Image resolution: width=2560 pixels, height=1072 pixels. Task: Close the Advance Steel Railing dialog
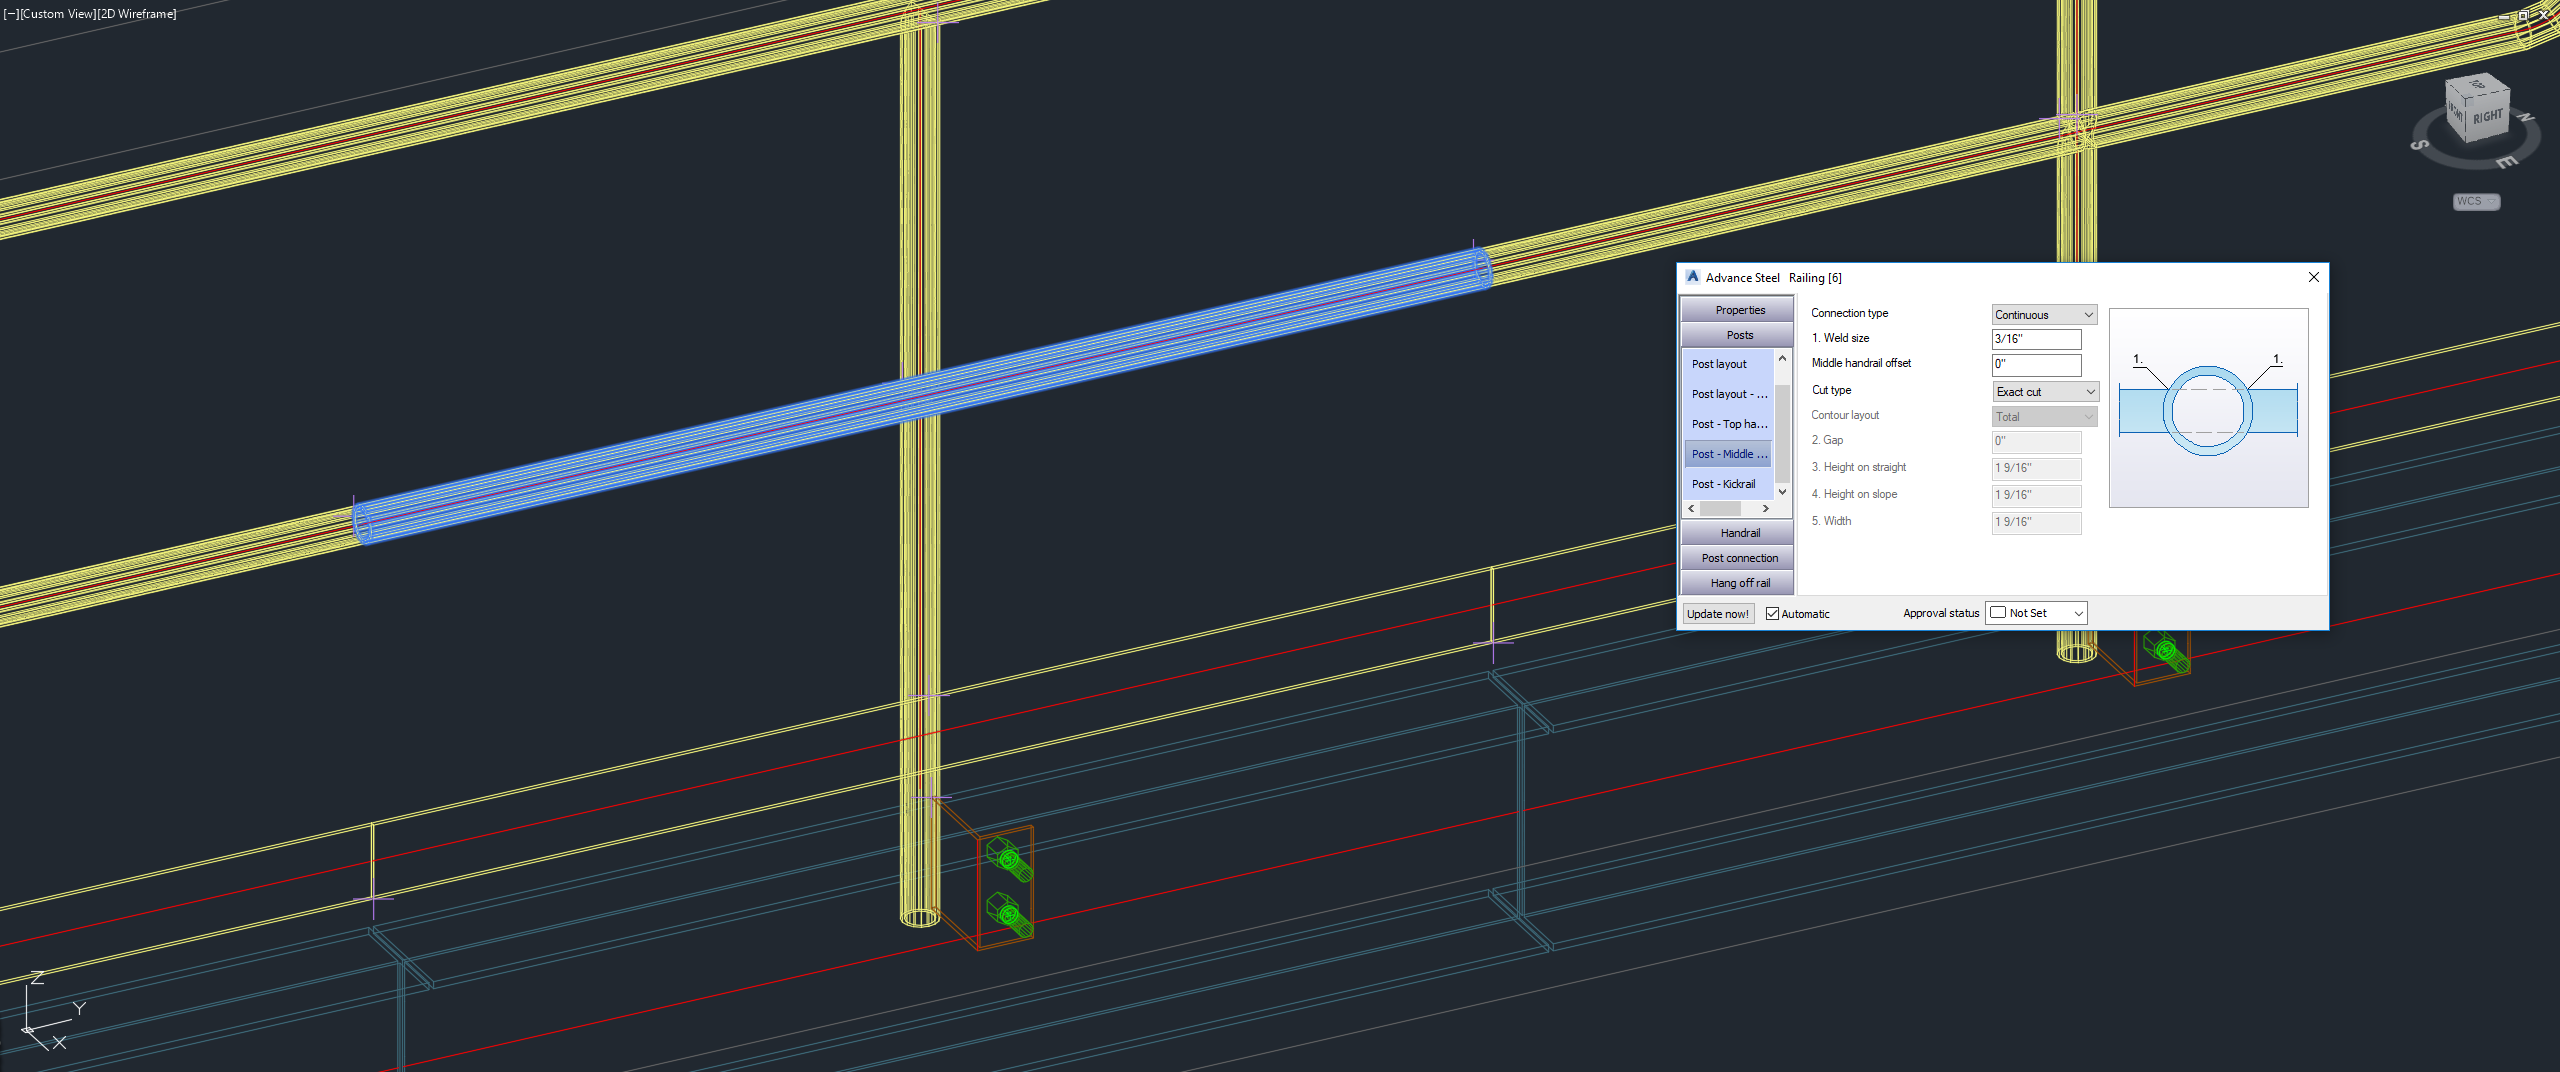click(2313, 277)
